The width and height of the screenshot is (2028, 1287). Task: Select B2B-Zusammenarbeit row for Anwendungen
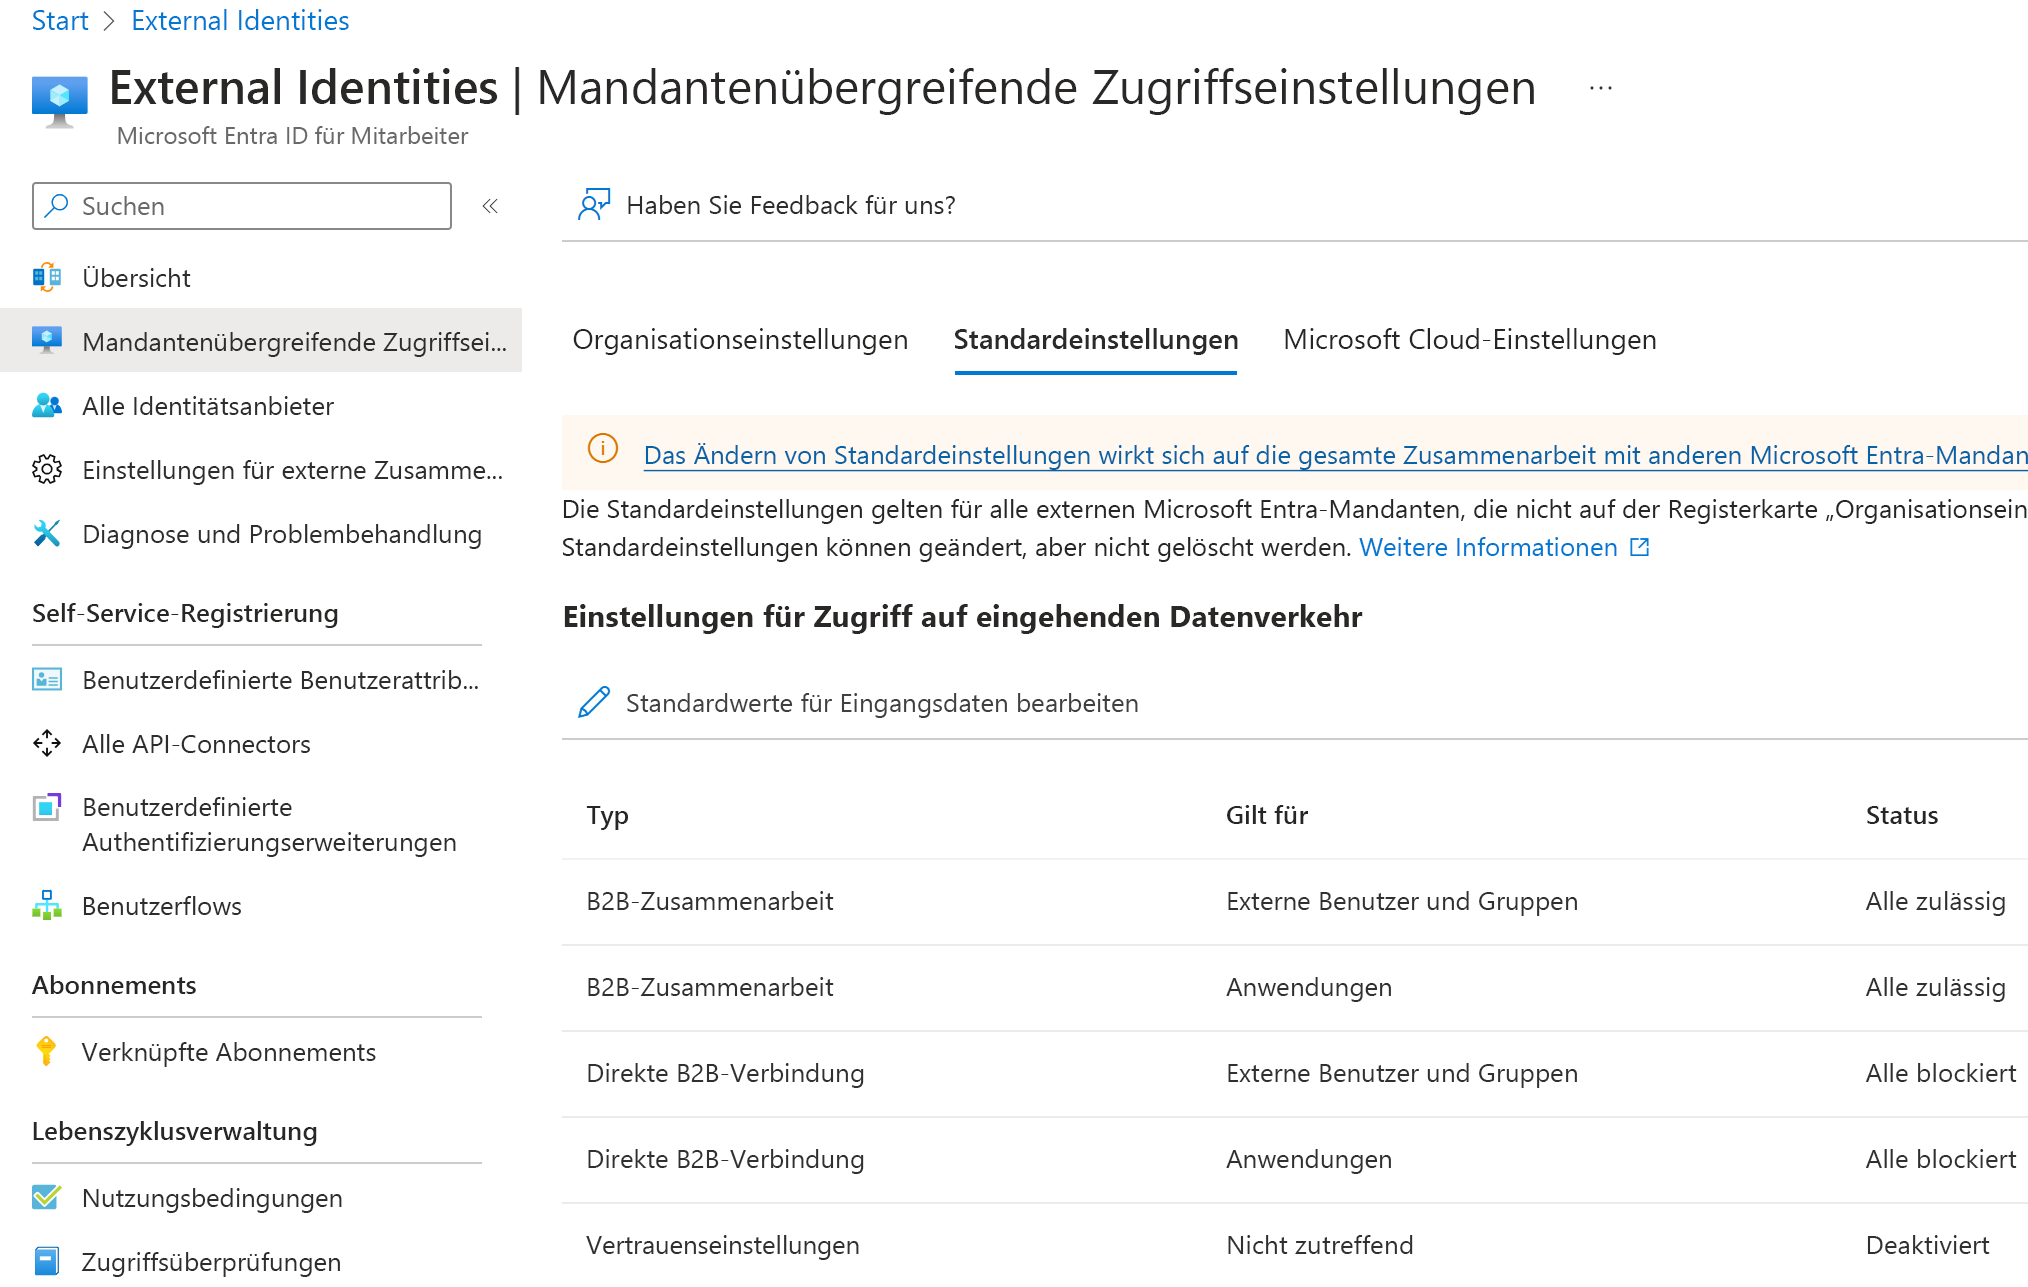(x=1295, y=987)
